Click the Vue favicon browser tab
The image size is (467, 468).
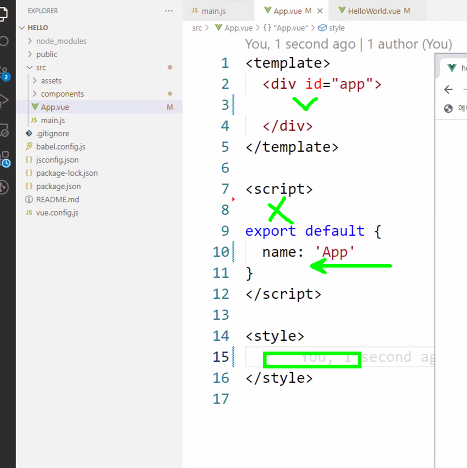452,68
